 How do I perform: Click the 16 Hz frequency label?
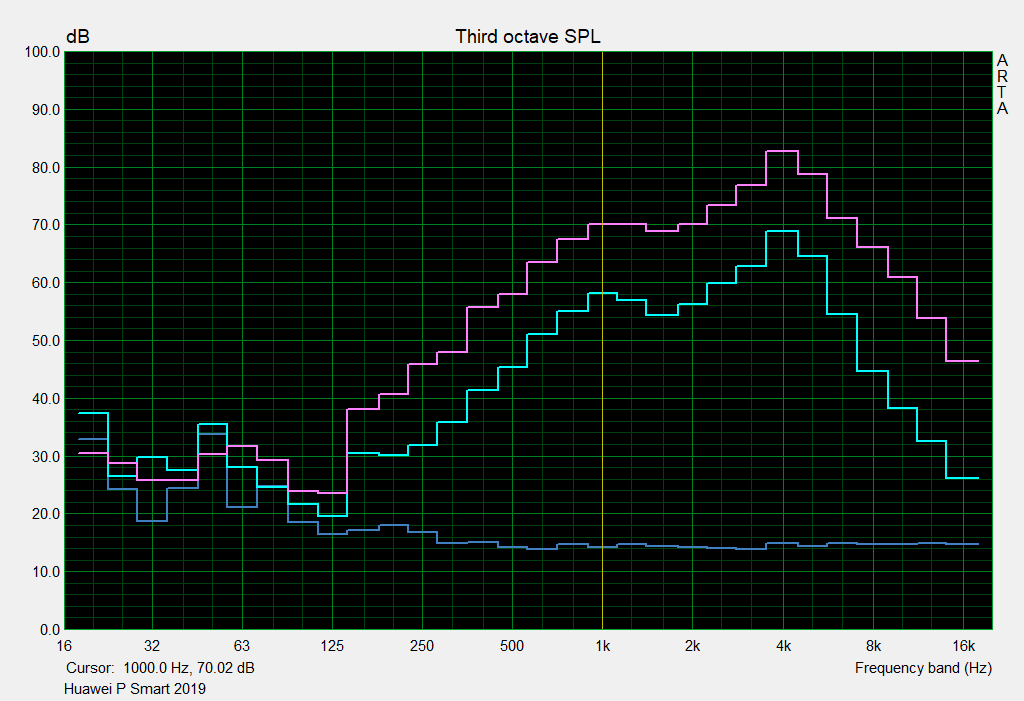pos(64,646)
